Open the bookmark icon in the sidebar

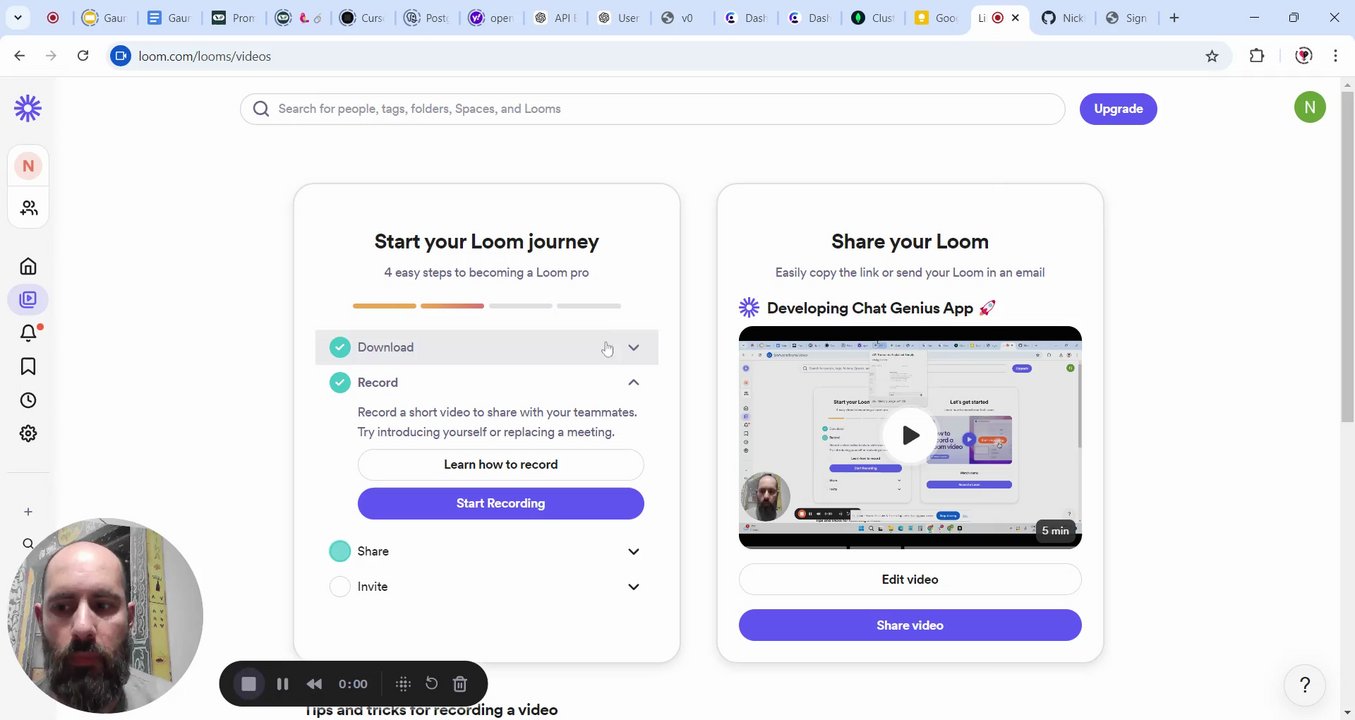point(28,367)
